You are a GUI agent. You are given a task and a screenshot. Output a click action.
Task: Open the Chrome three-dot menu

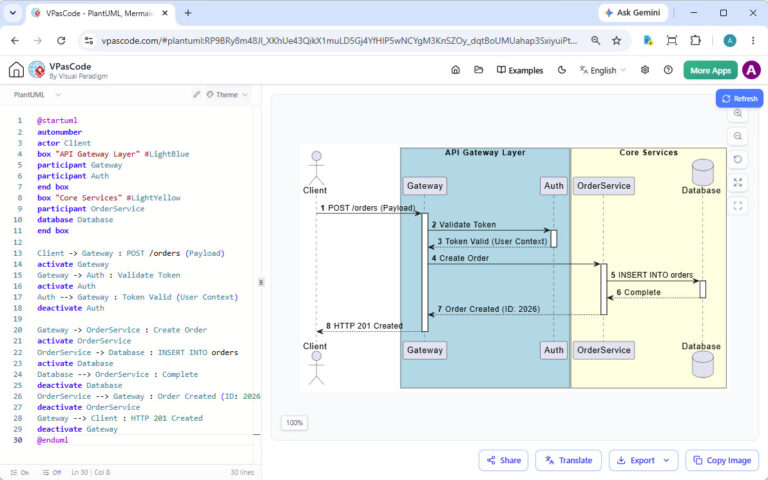pos(753,41)
